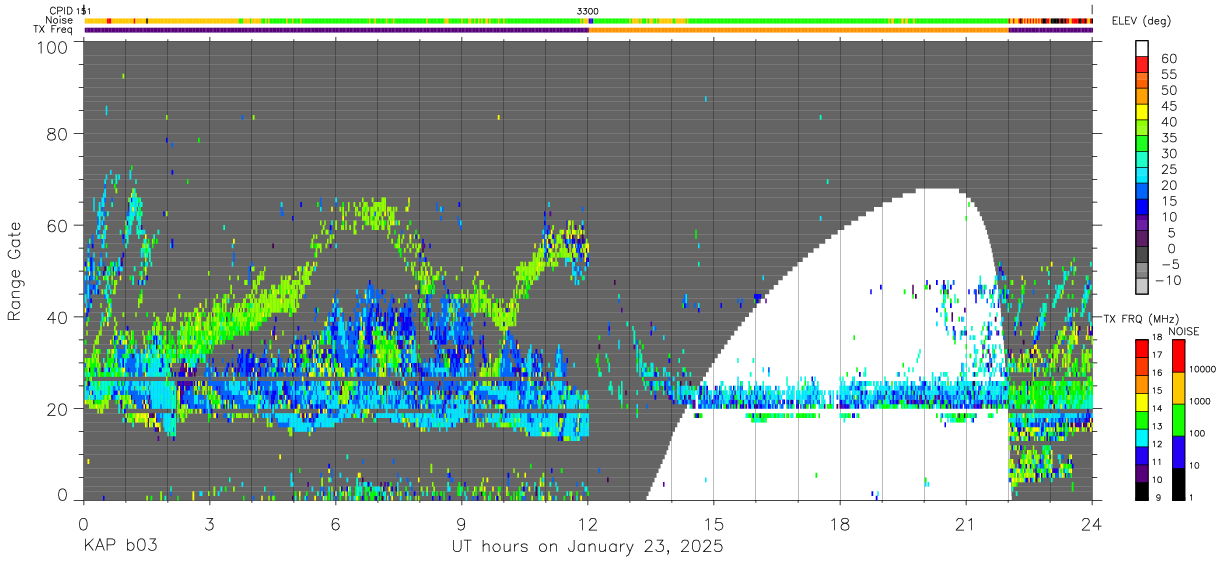The image size is (1228, 567).
Task: Click the green segment of the NOISE color bar
Action: point(1178,419)
